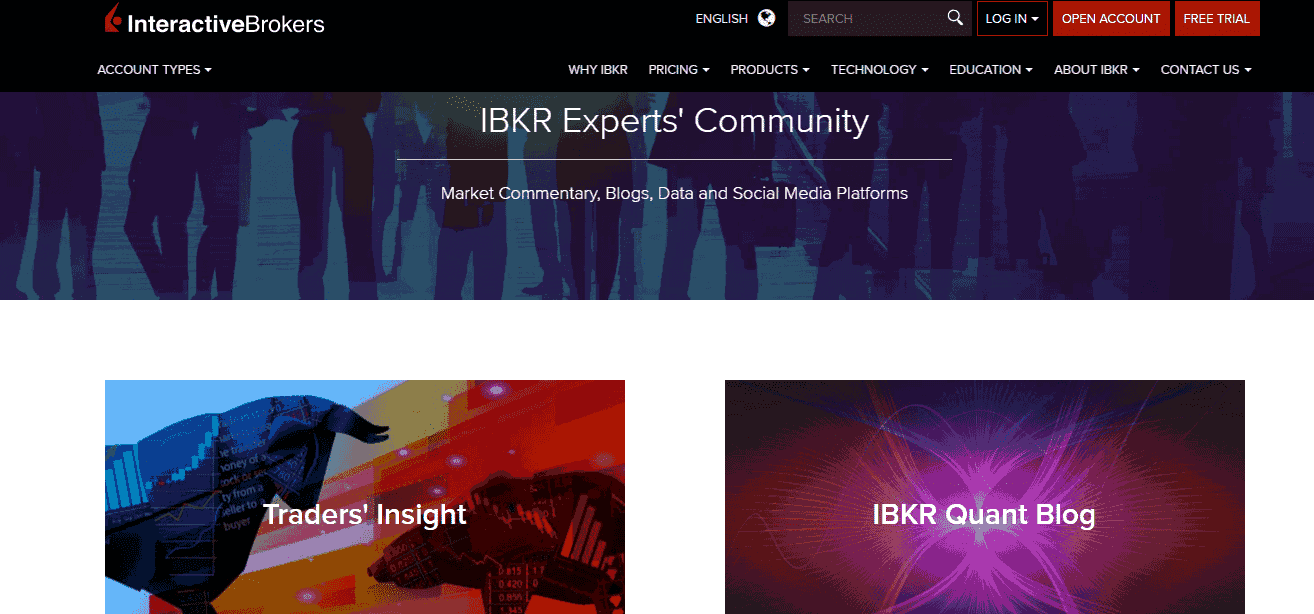Click the Interactive Brokers logo

coord(215,20)
